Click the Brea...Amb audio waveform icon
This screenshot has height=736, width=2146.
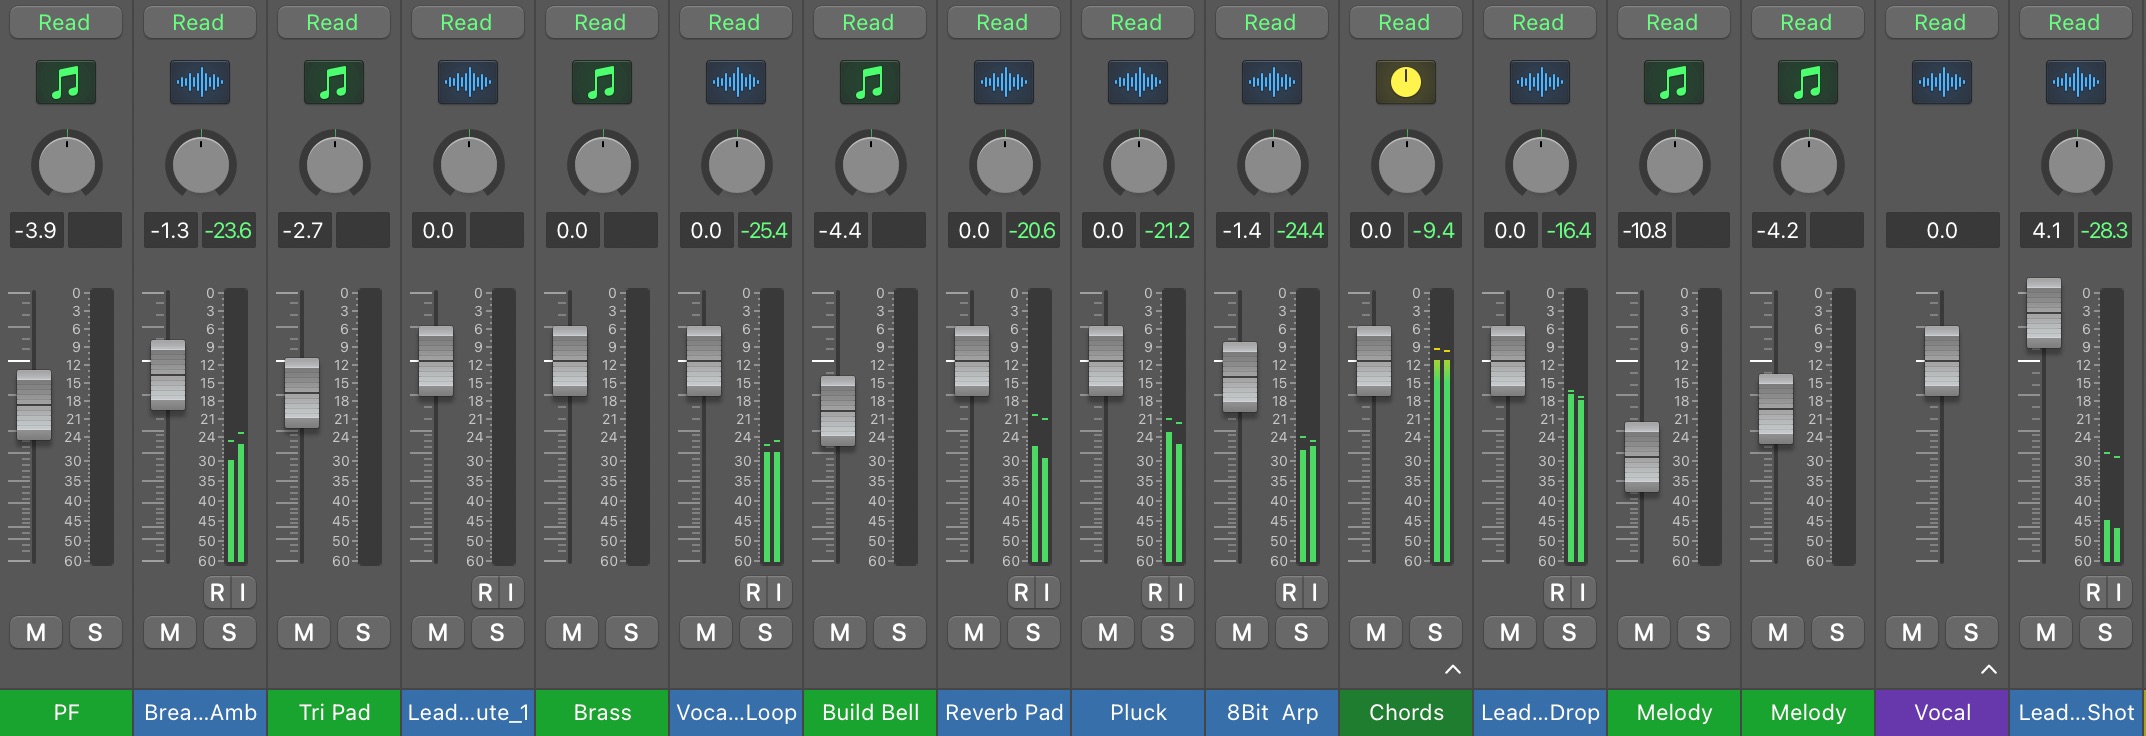pyautogui.click(x=200, y=82)
